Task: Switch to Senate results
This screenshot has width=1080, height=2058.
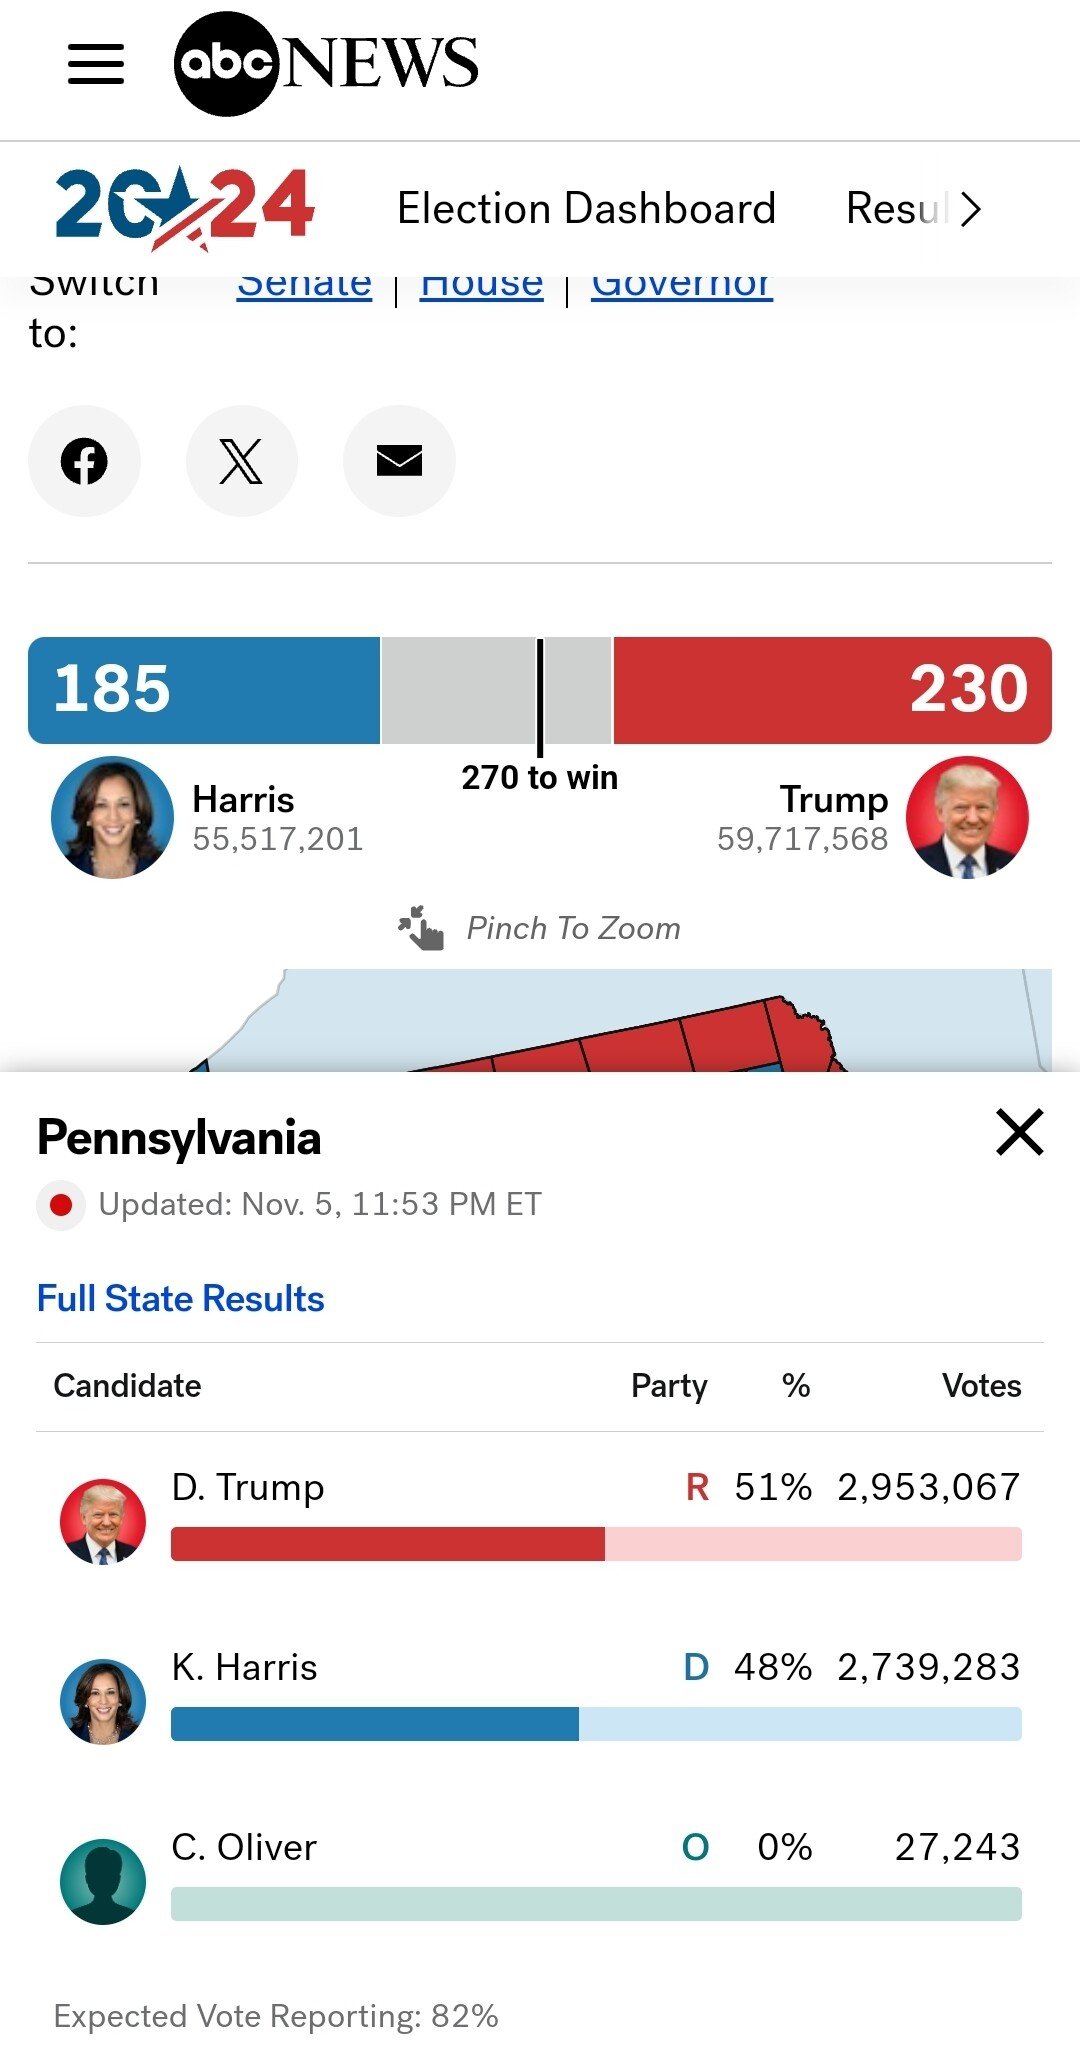Action: [304, 287]
